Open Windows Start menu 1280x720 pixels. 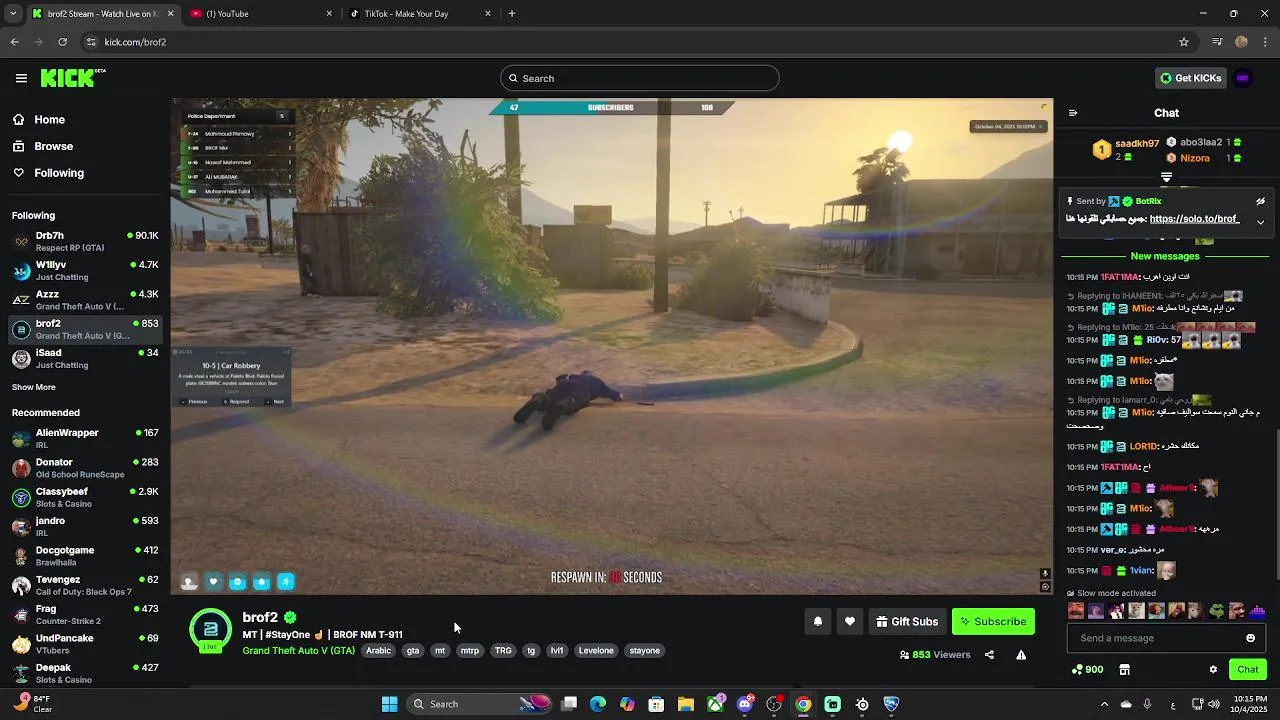(390, 704)
